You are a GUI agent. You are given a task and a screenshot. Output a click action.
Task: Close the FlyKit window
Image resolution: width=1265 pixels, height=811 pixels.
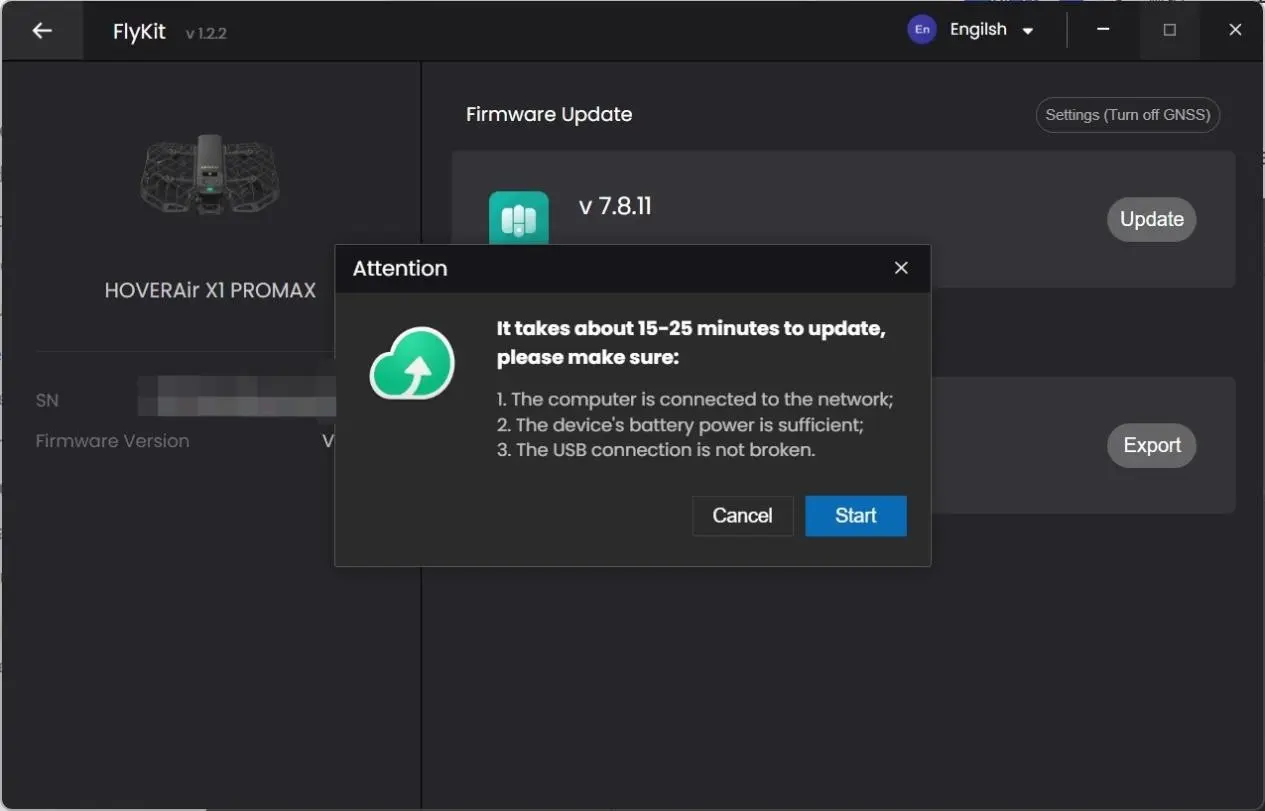pyautogui.click(x=1235, y=30)
